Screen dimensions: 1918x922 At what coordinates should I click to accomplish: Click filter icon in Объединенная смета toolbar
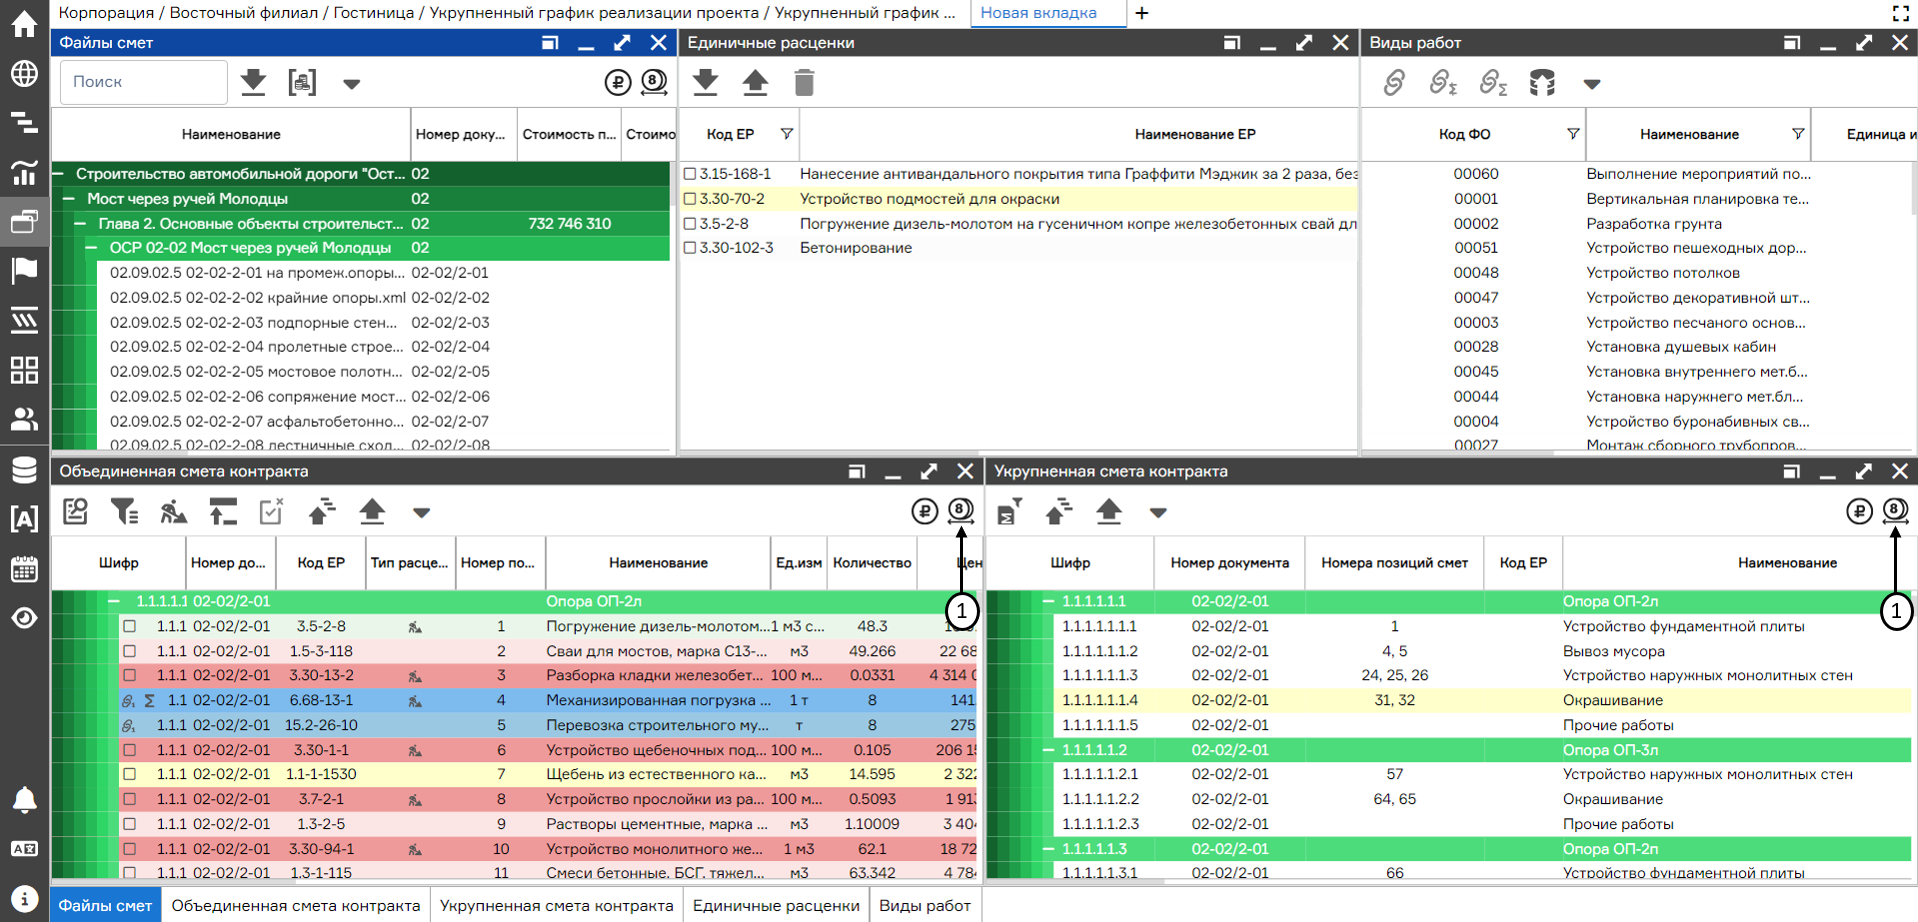point(124,512)
